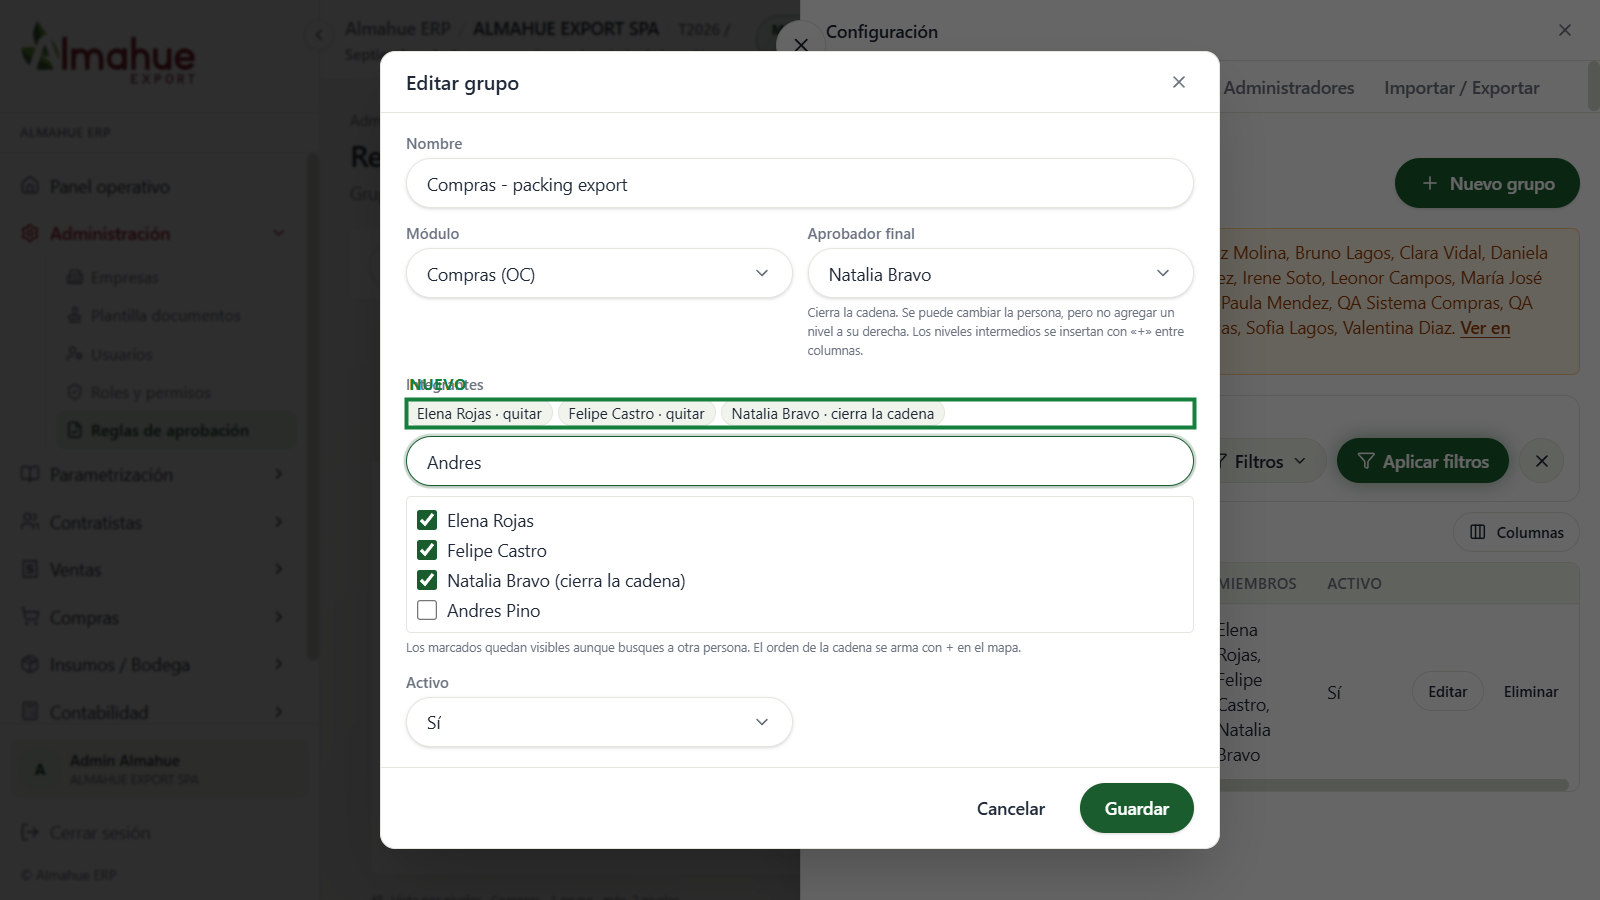1600x900 pixels.
Task: Collapse the Administración section chevron
Action: pos(279,233)
